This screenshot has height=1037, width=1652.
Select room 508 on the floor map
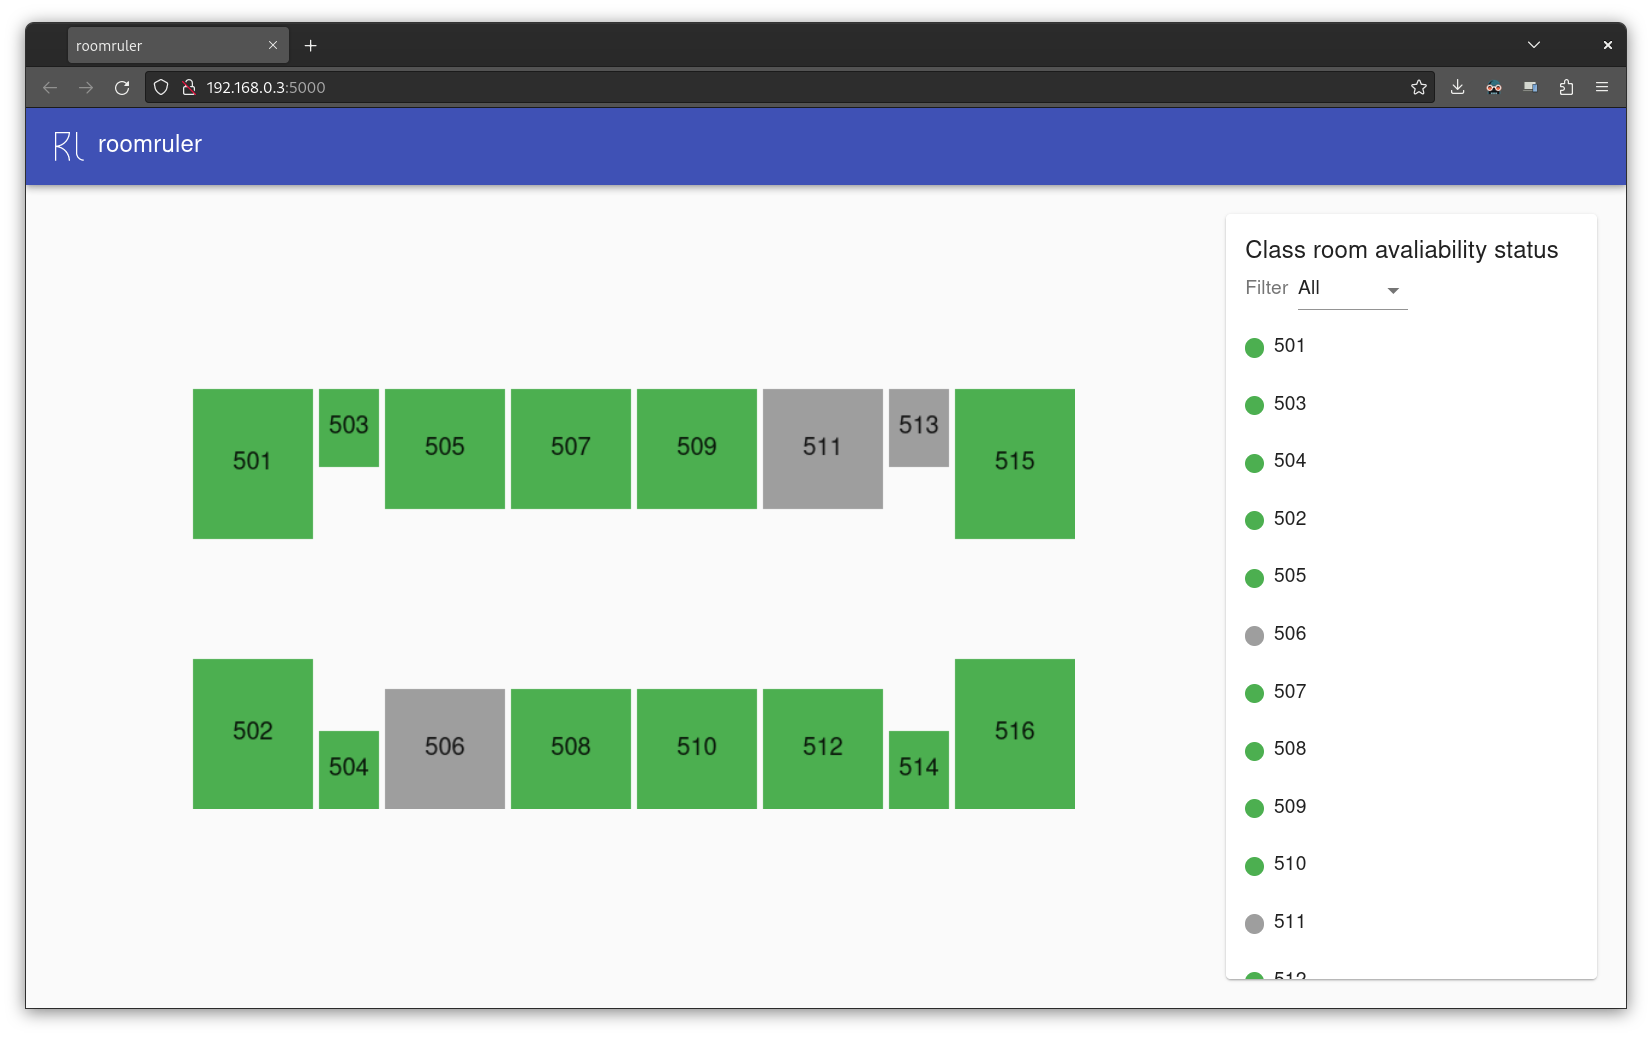(x=571, y=749)
